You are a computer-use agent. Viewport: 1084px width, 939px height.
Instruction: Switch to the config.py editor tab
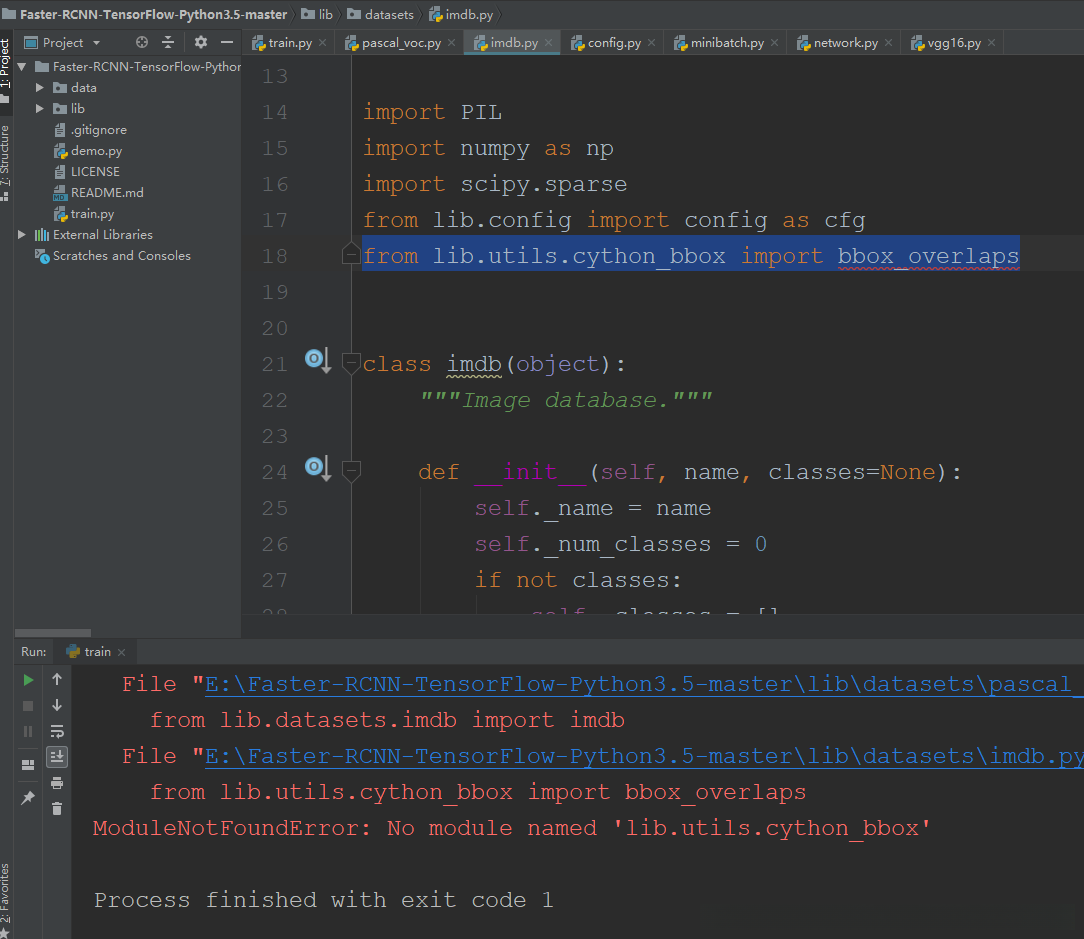click(x=613, y=43)
